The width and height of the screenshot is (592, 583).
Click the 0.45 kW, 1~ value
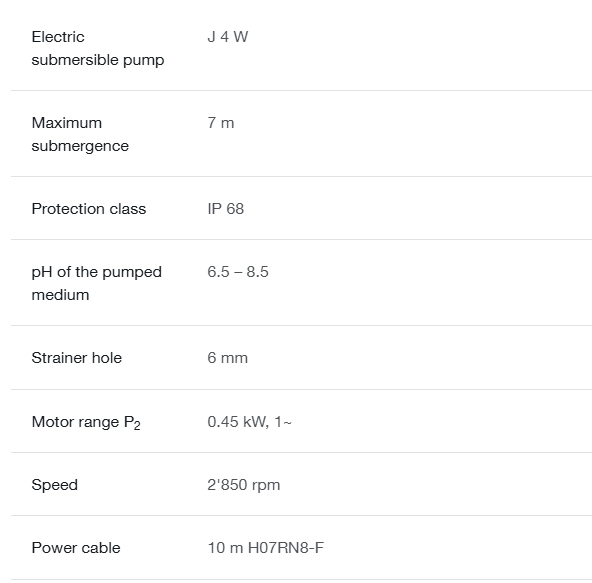pos(249,422)
